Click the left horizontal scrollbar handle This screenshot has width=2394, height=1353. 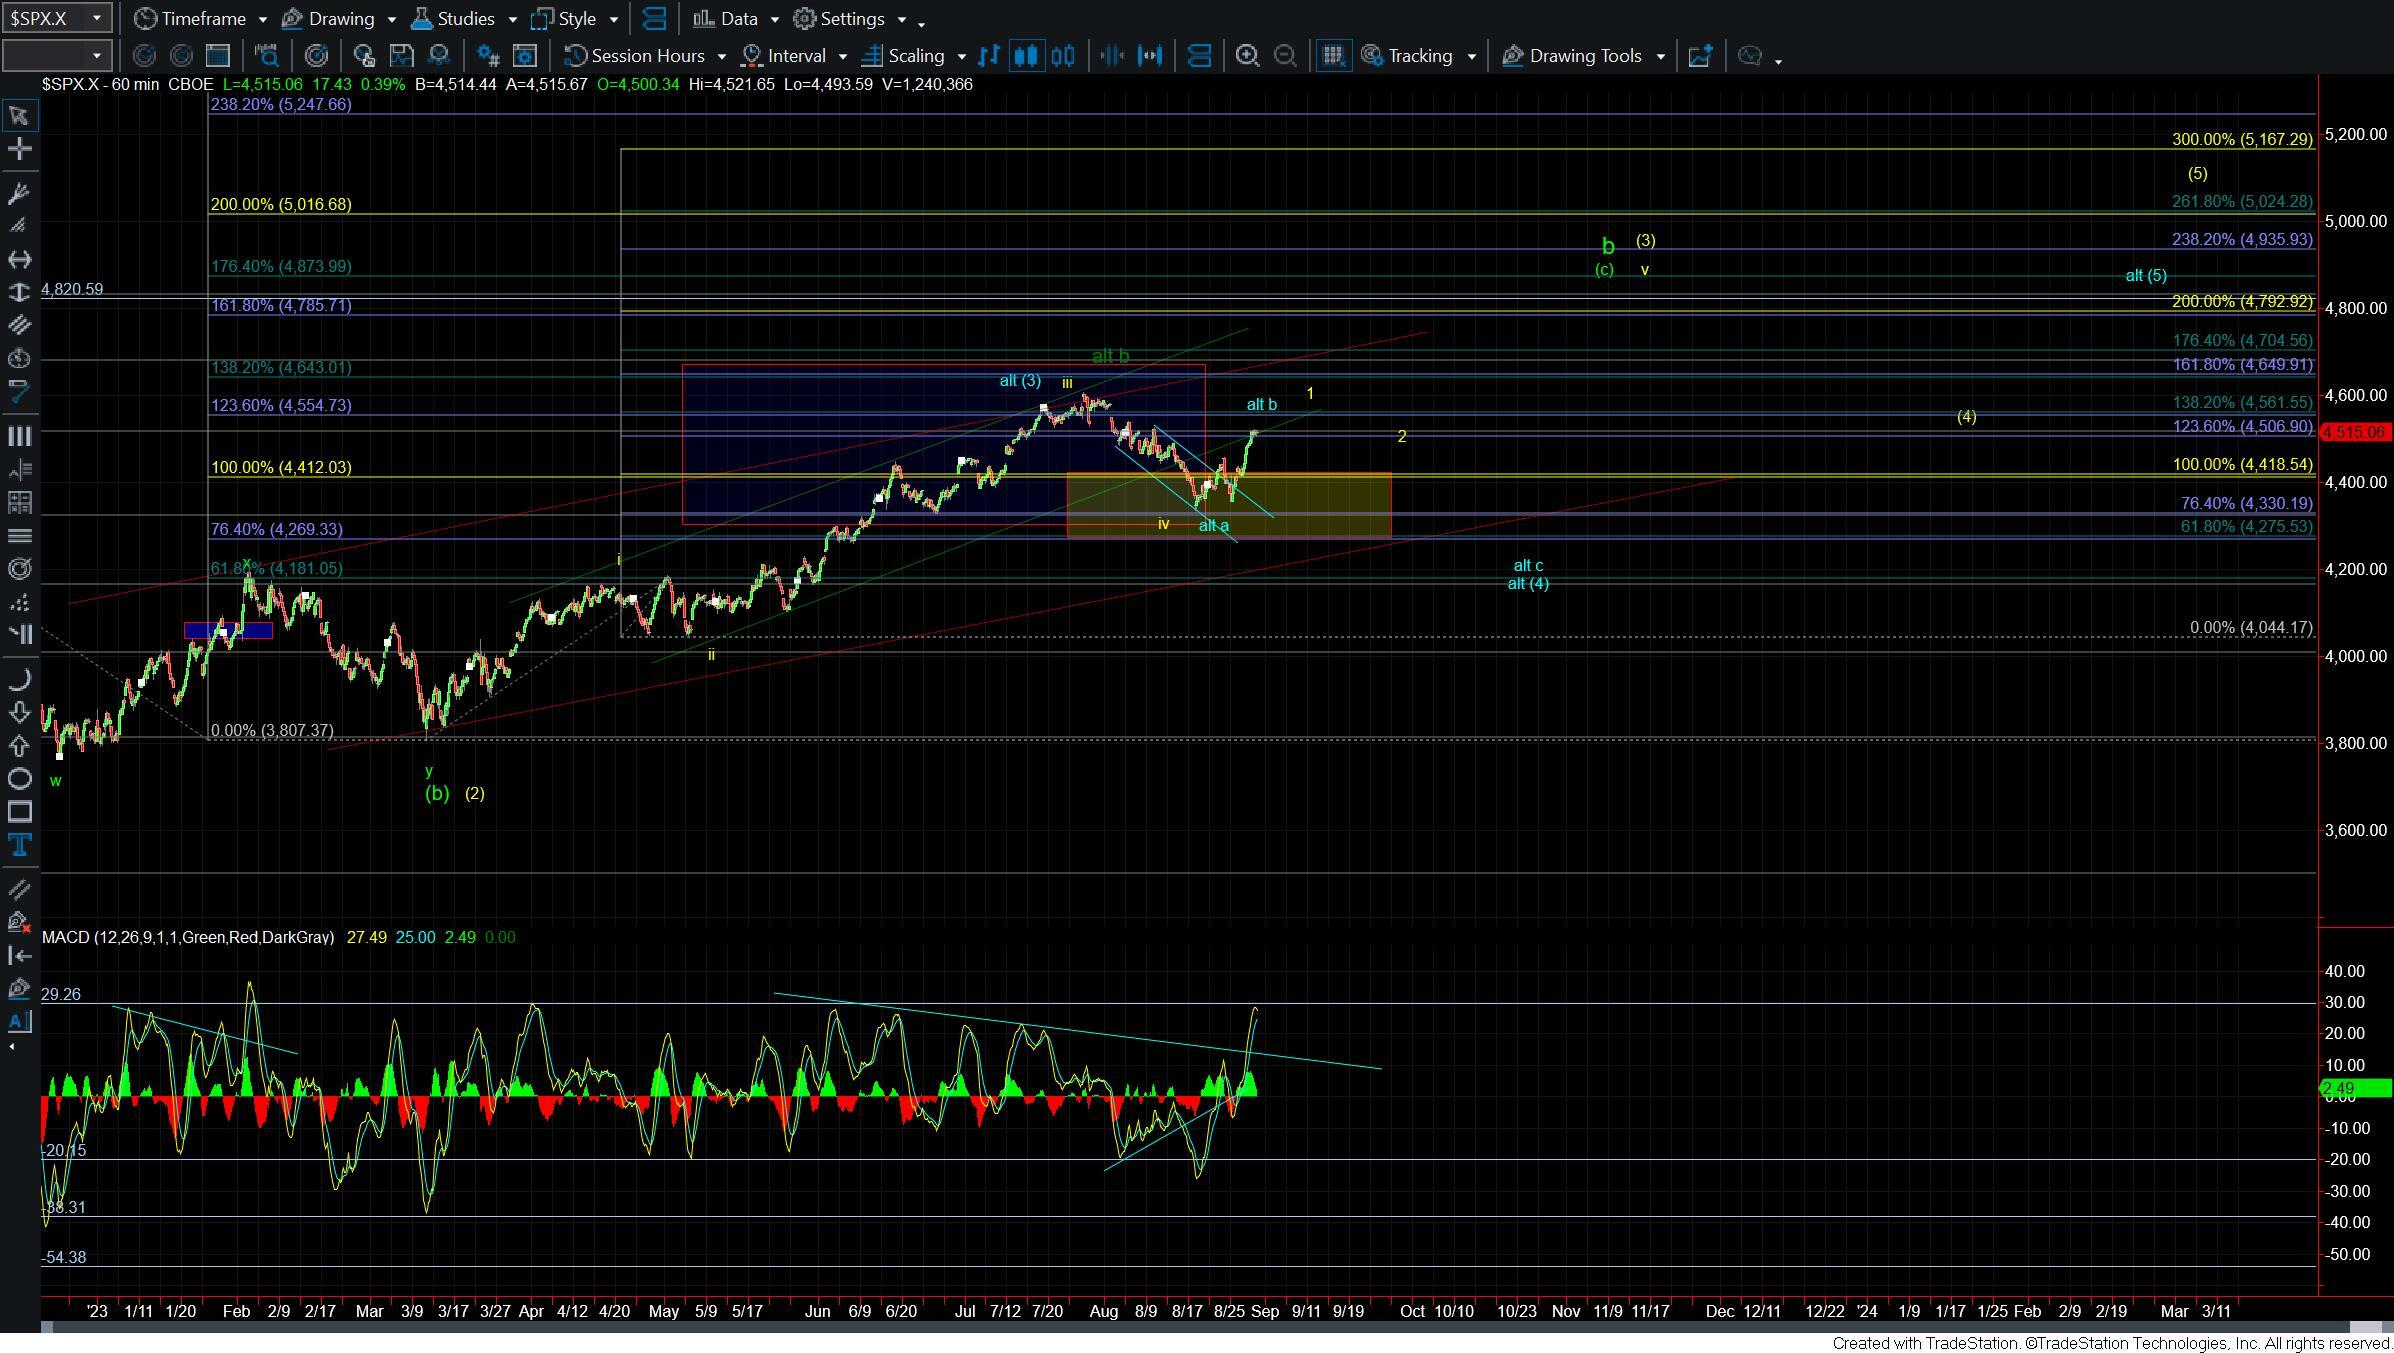tap(46, 1328)
